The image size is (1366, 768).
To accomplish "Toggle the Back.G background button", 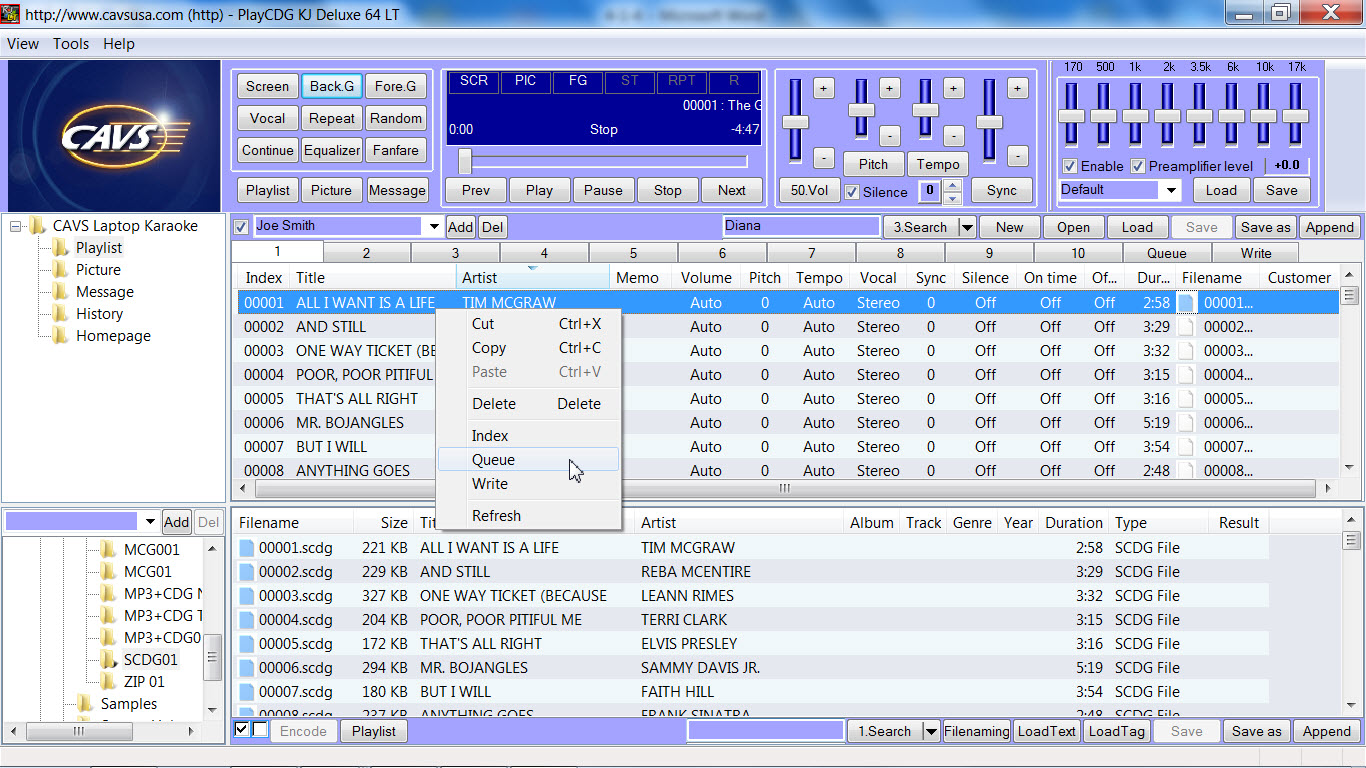I will (x=332, y=86).
